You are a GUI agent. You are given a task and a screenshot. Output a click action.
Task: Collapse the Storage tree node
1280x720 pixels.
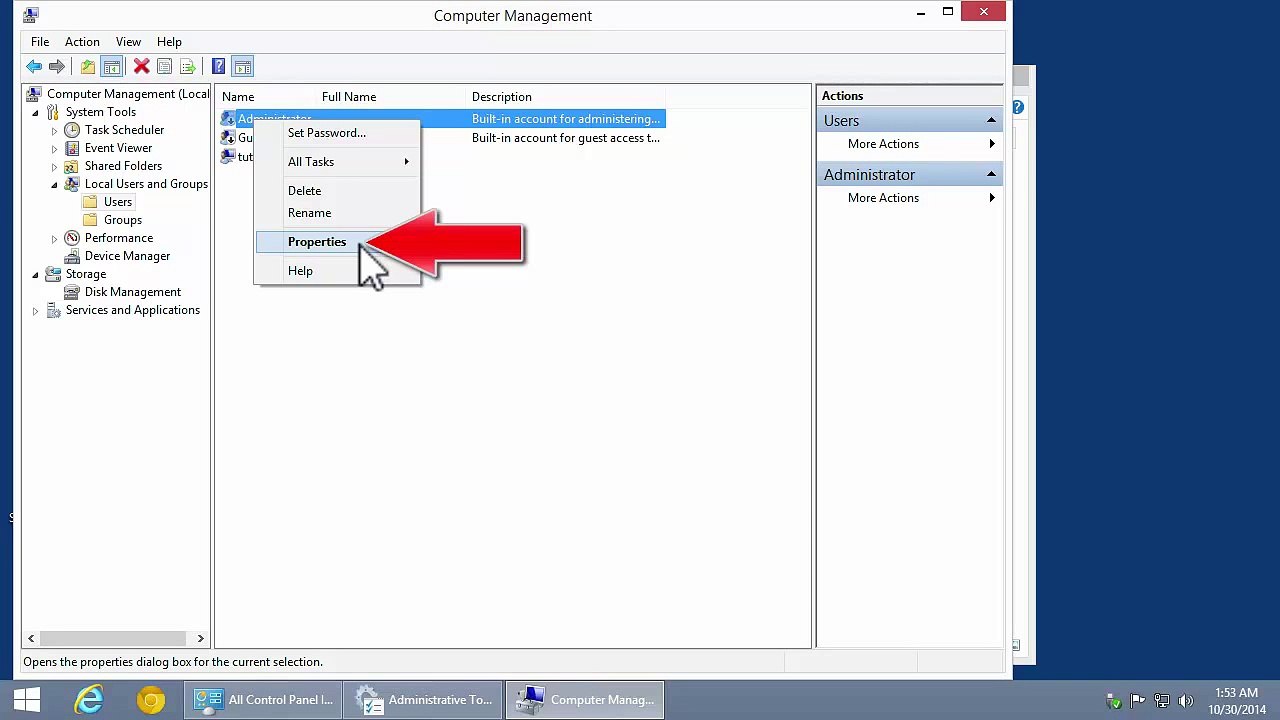(x=35, y=275)
